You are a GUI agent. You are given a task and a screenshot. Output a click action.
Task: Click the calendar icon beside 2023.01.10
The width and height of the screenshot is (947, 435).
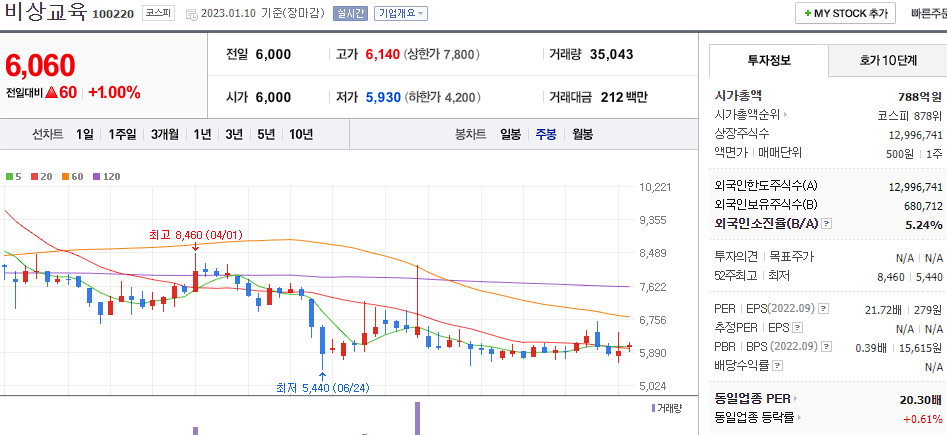(191, 13)
